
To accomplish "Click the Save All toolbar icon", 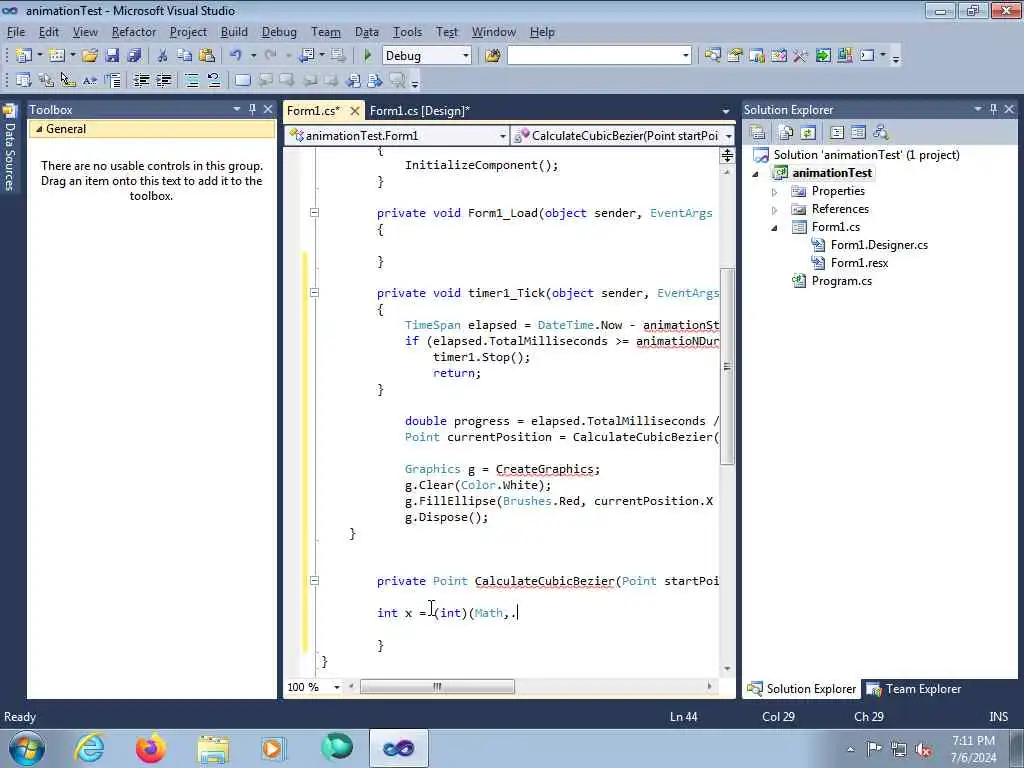I will (x=135, y=56).
